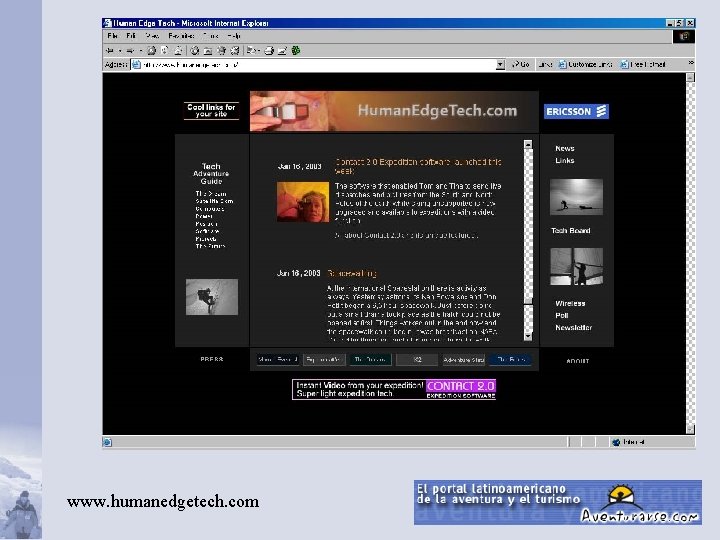
Task: Click the Mail toolbar icon
Action: pyautogui.click(x=251, y=51)
